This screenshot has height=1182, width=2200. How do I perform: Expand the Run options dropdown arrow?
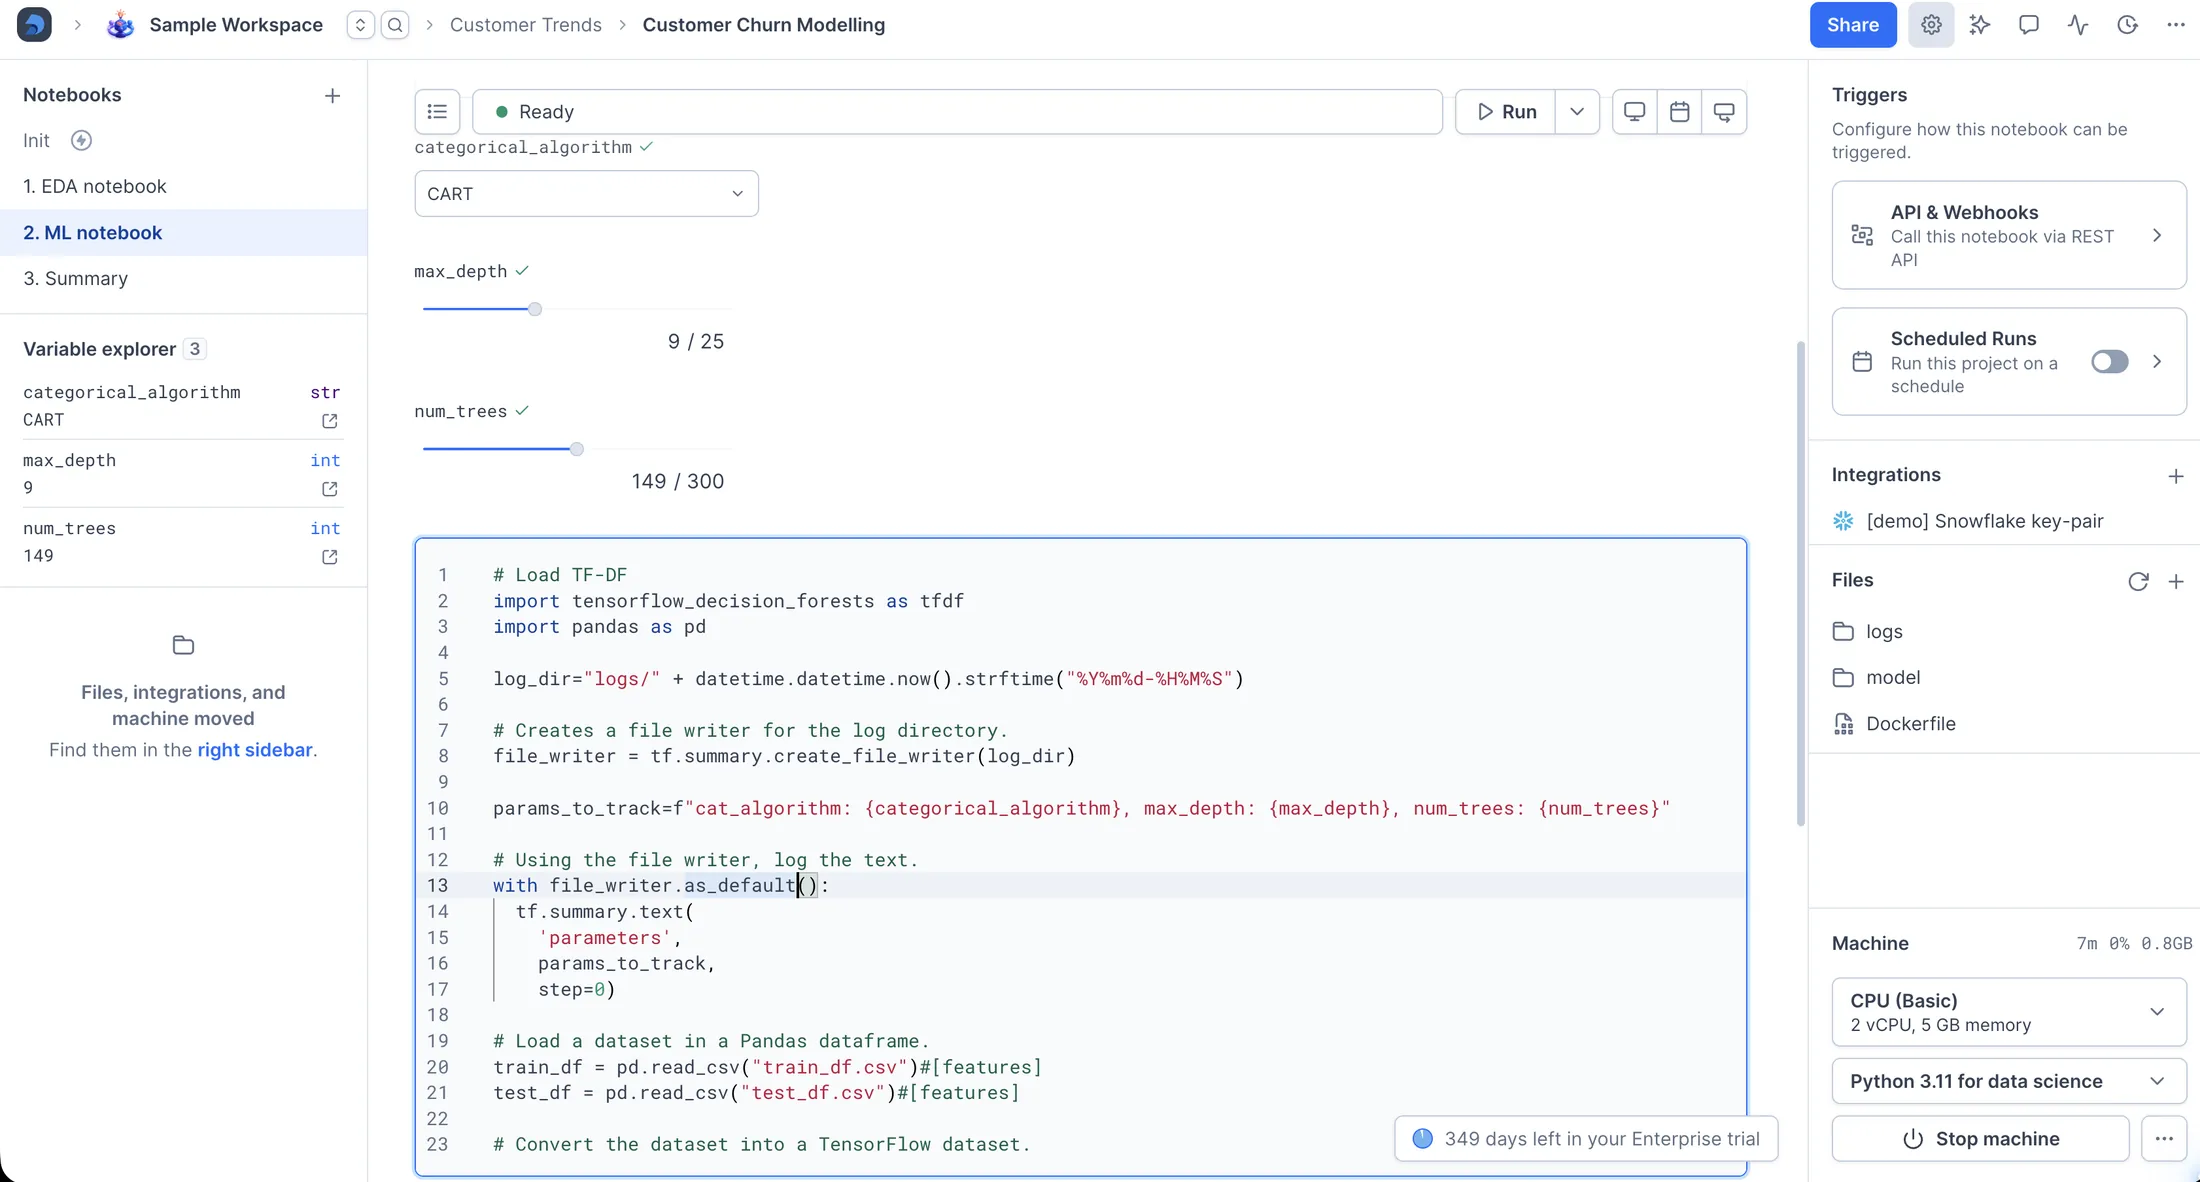1577,111
